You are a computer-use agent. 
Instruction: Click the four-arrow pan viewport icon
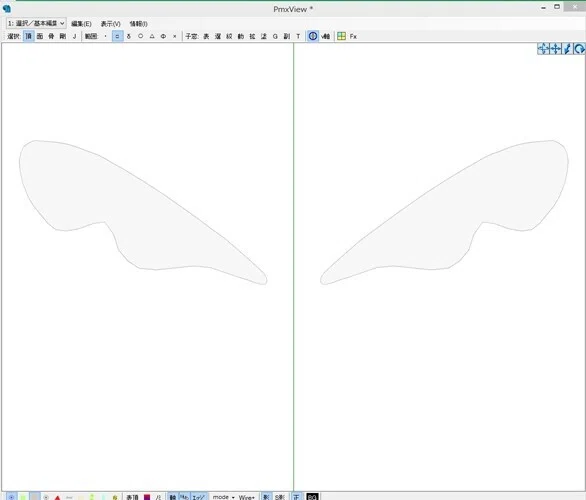point(555,49)
